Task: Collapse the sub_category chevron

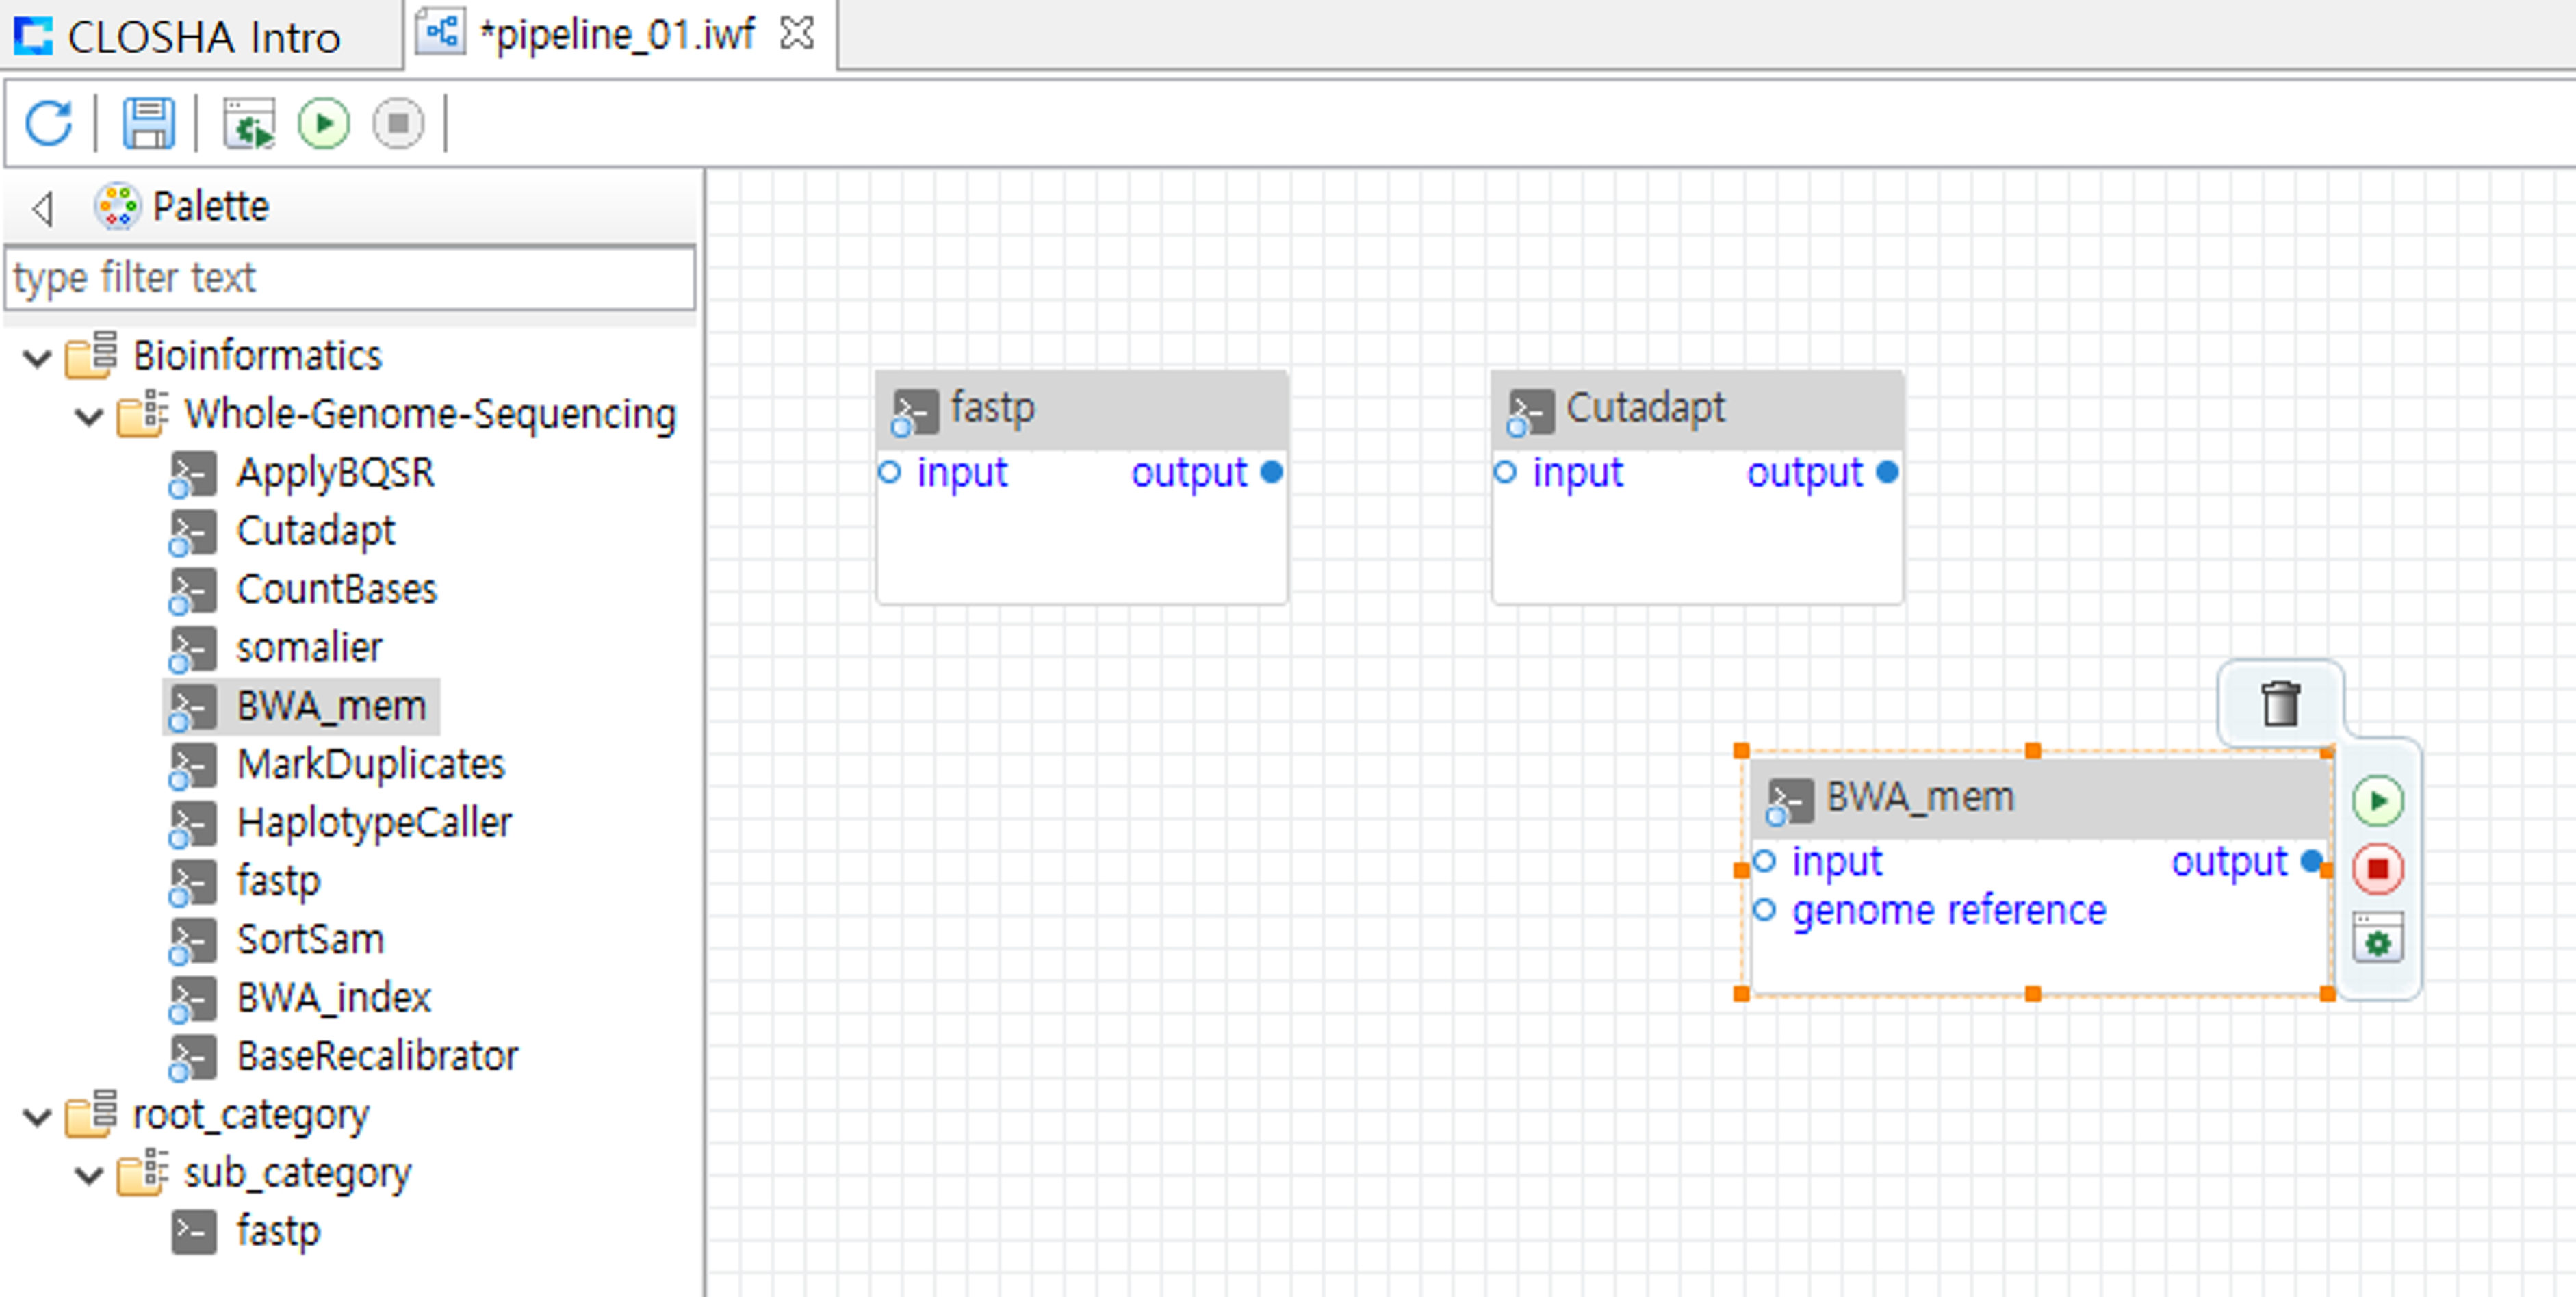Action: [x=89, y=1175]
